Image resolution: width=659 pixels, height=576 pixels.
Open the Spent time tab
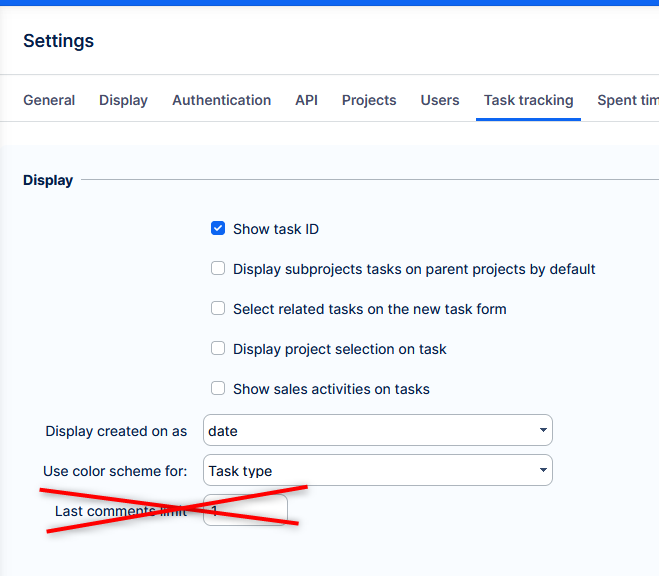[x=627, y=100]
